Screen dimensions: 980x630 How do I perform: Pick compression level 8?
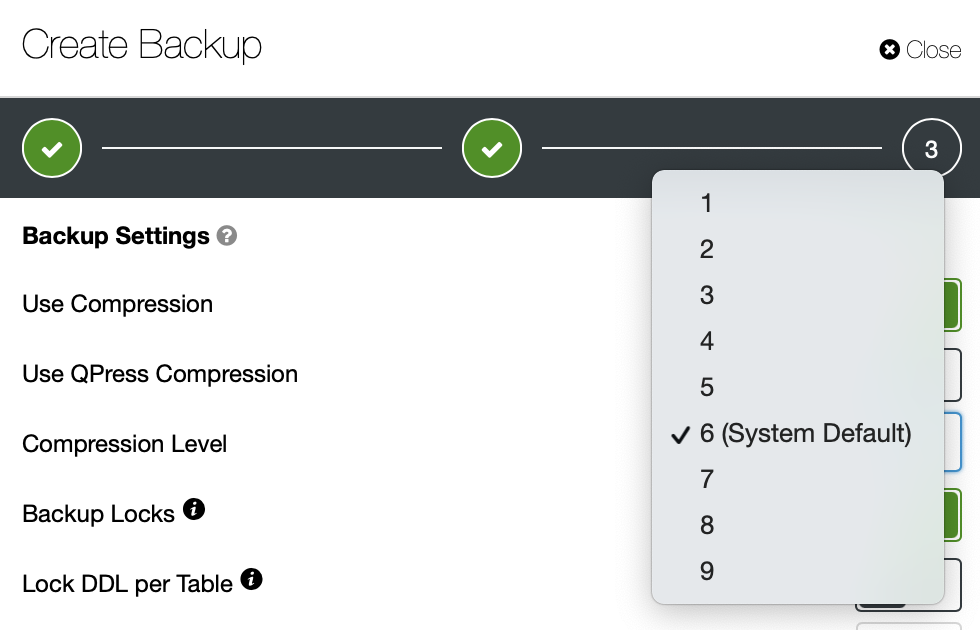pyautogui.click(x=798, y=525)
